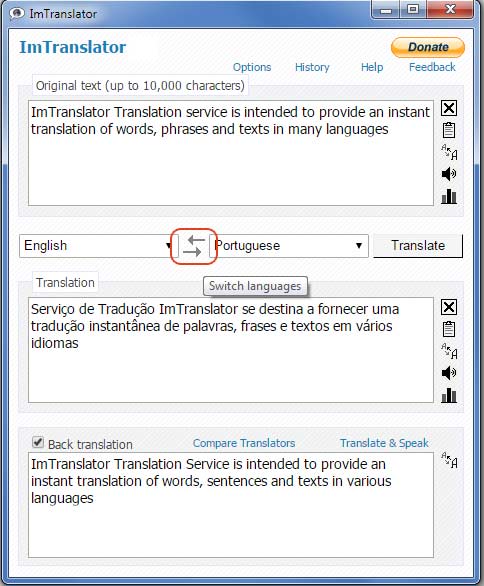Uncheck the Back translation checkbox
The image size is (484, 586).
point(38,442)
